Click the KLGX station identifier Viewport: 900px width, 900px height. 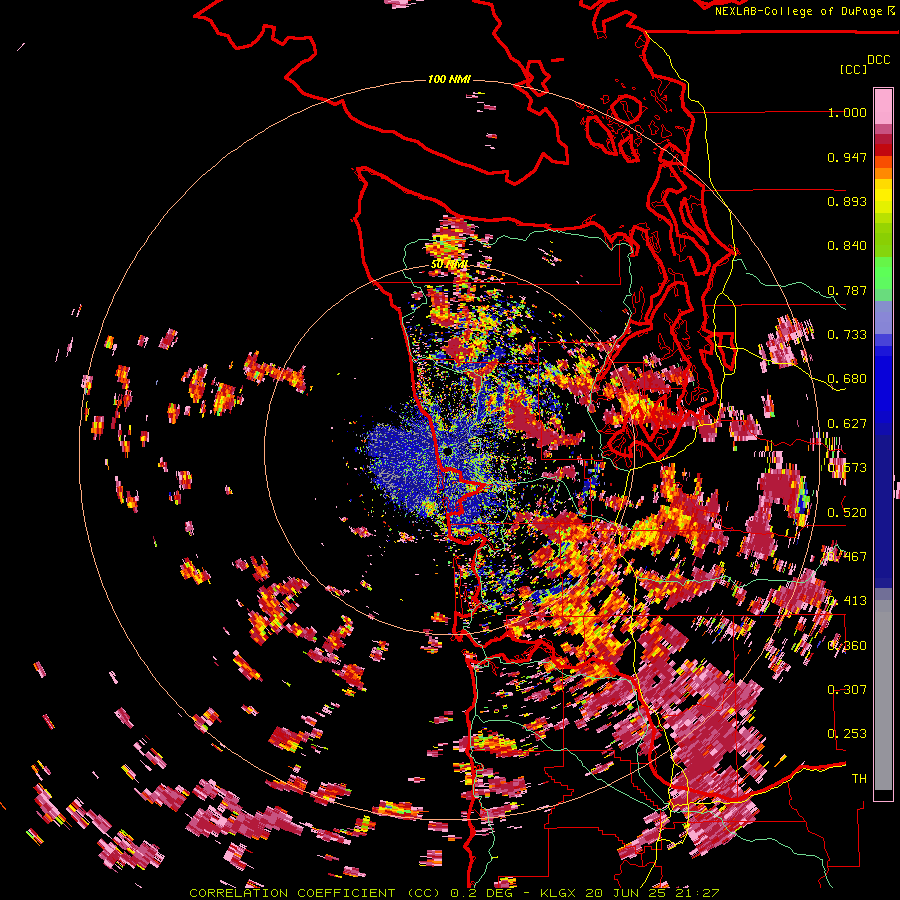pos(559,893)
